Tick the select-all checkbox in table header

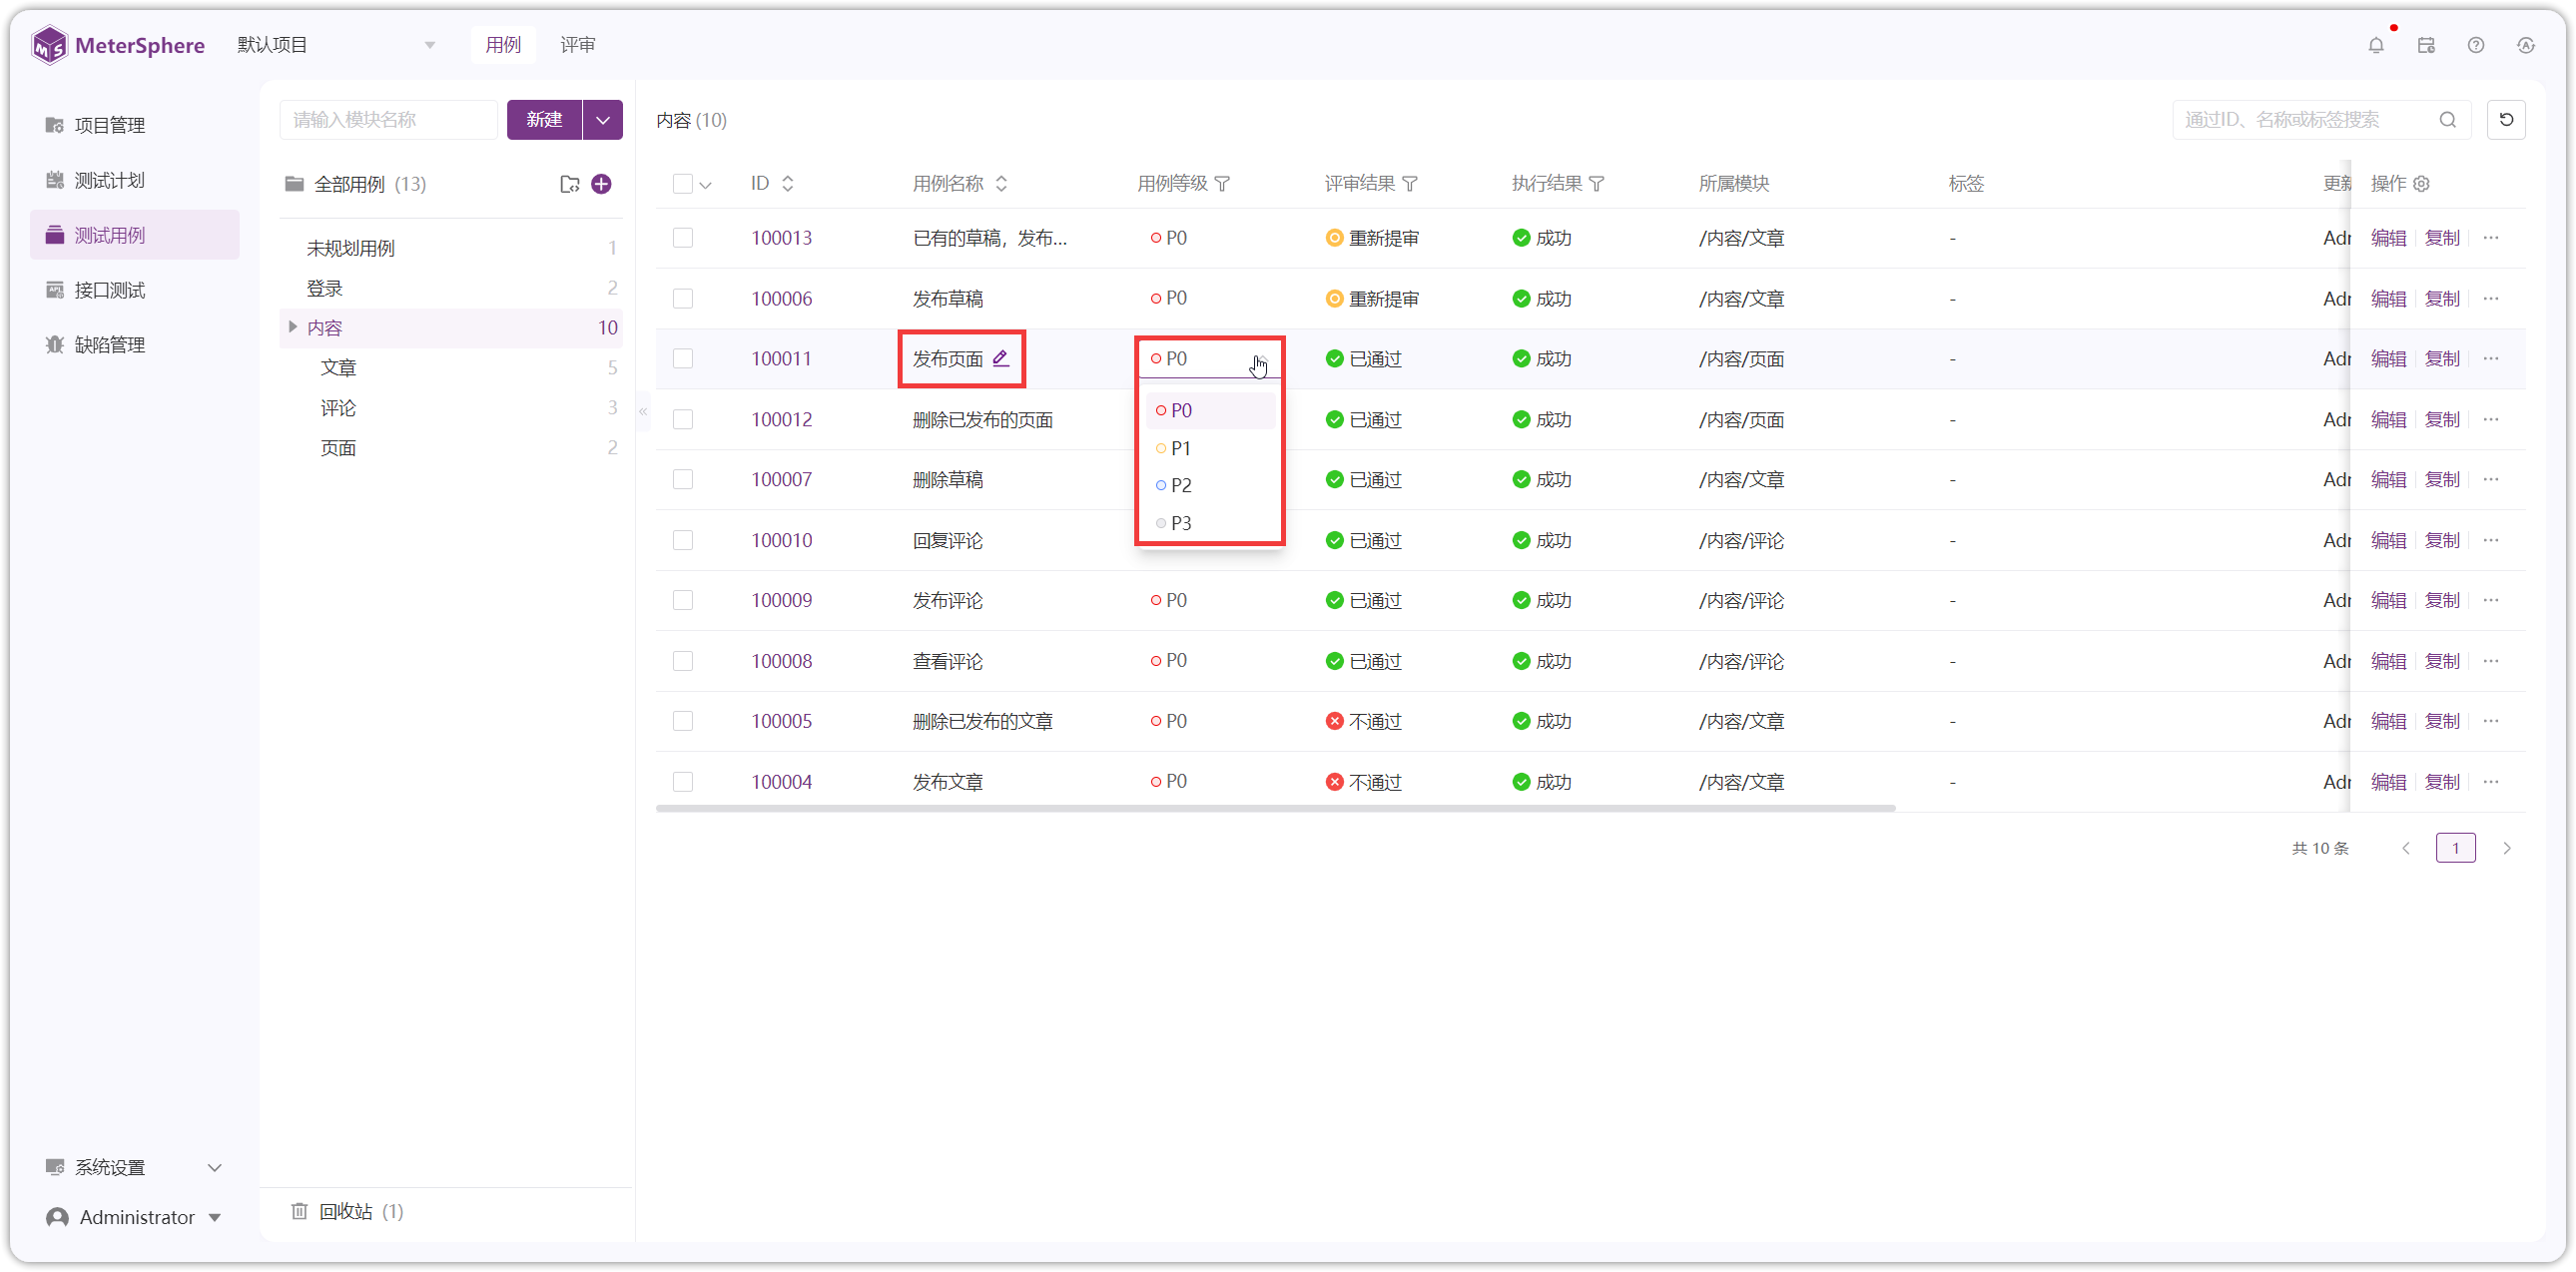[x=683, y=184]
